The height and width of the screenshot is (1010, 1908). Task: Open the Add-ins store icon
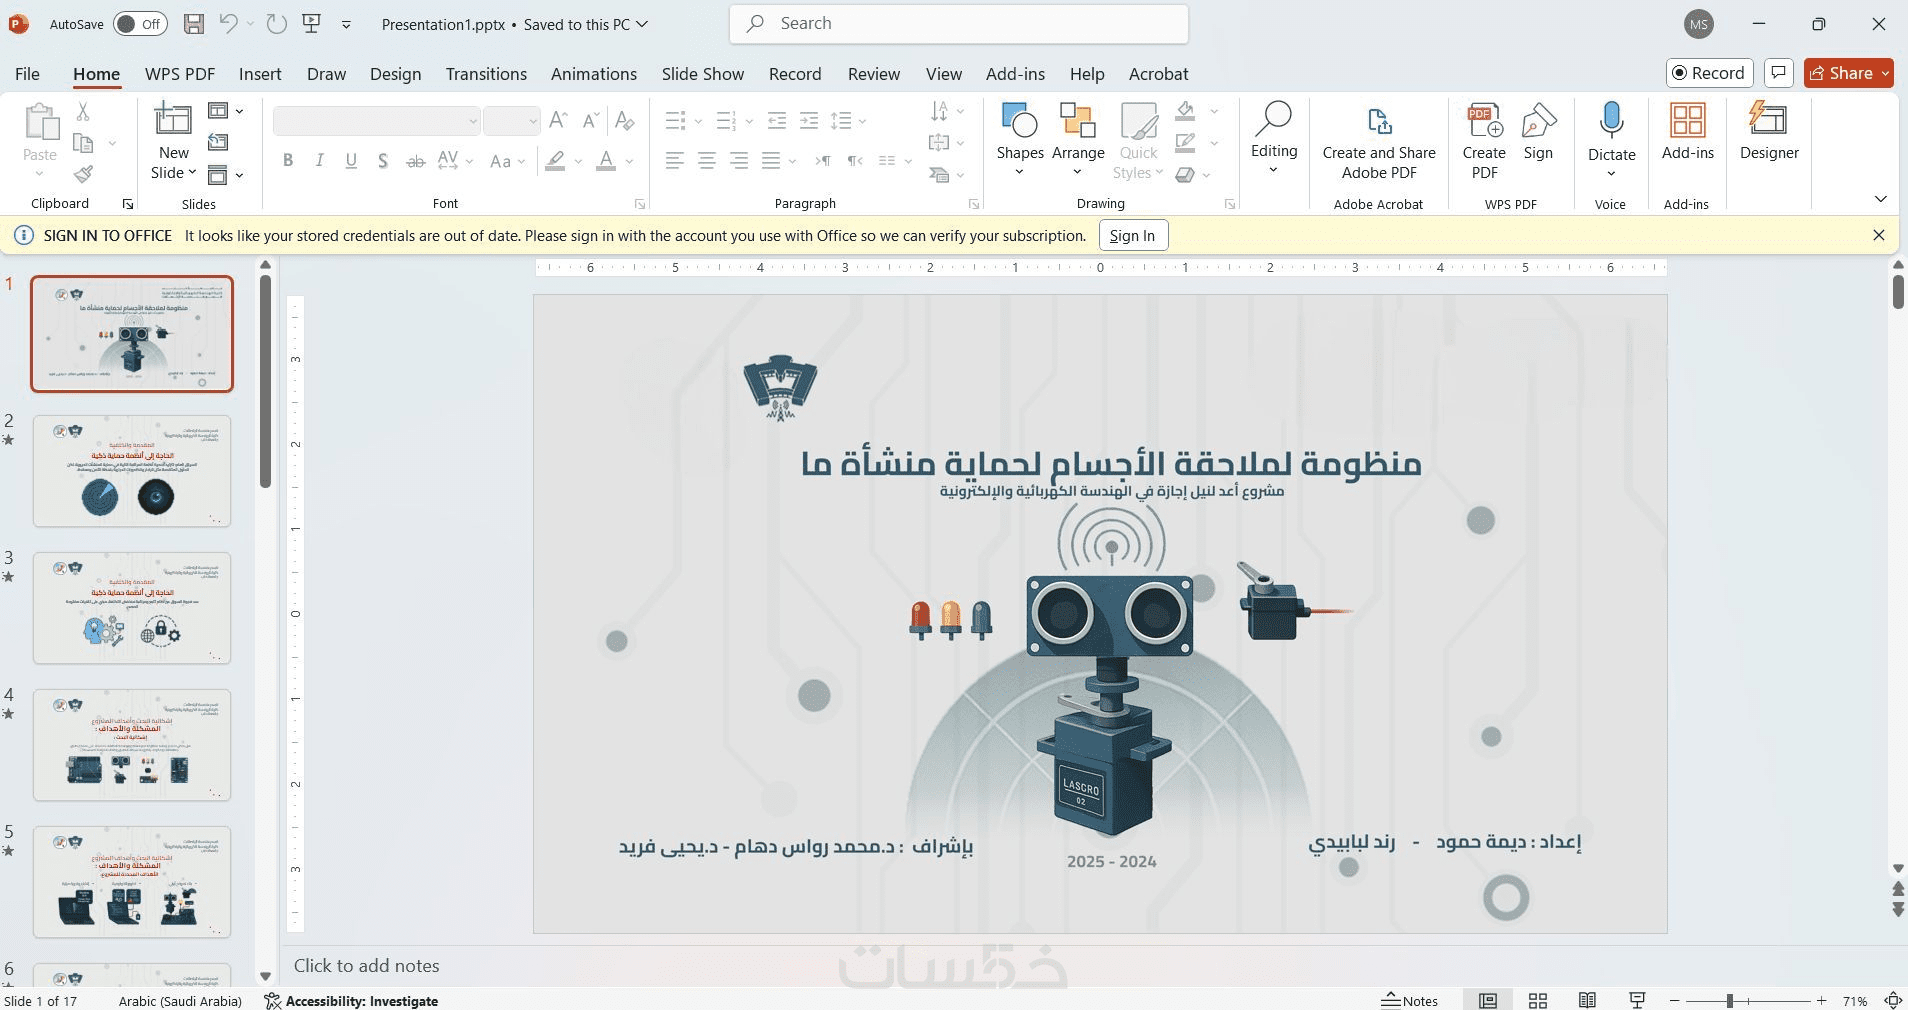1688,132
